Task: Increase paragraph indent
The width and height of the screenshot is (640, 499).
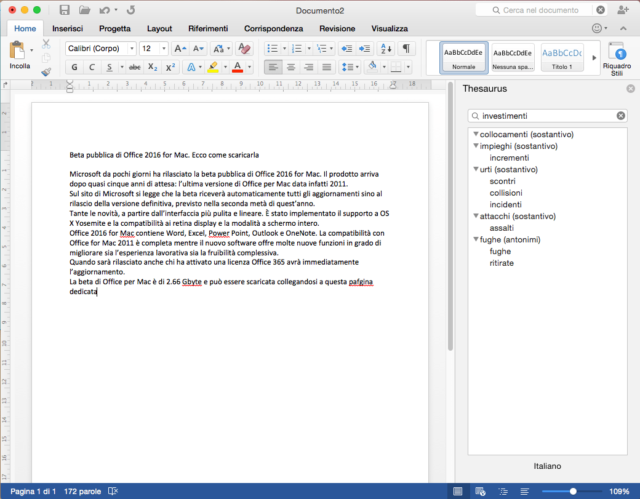Action: (364, 49)
